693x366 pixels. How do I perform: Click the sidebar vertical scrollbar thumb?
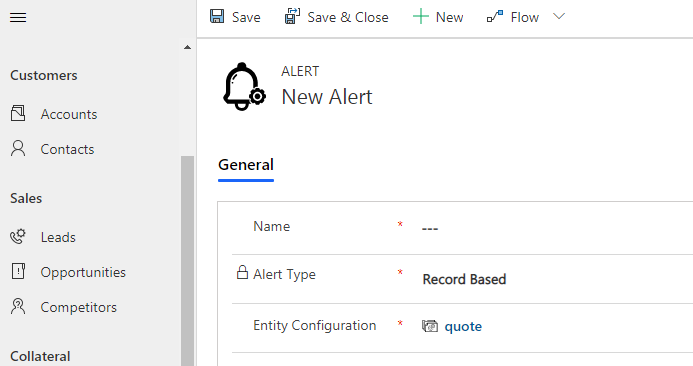[187, 261]
